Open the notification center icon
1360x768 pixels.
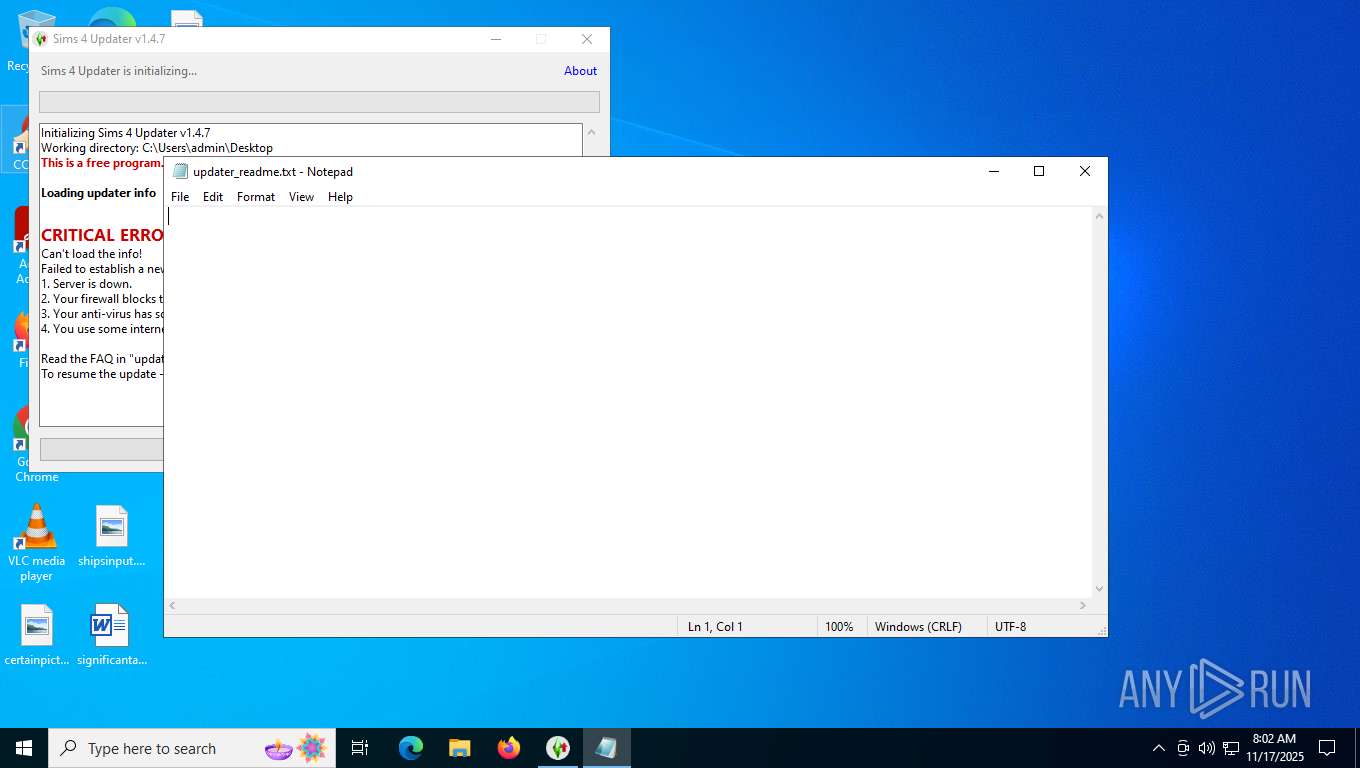(1327, 748)
